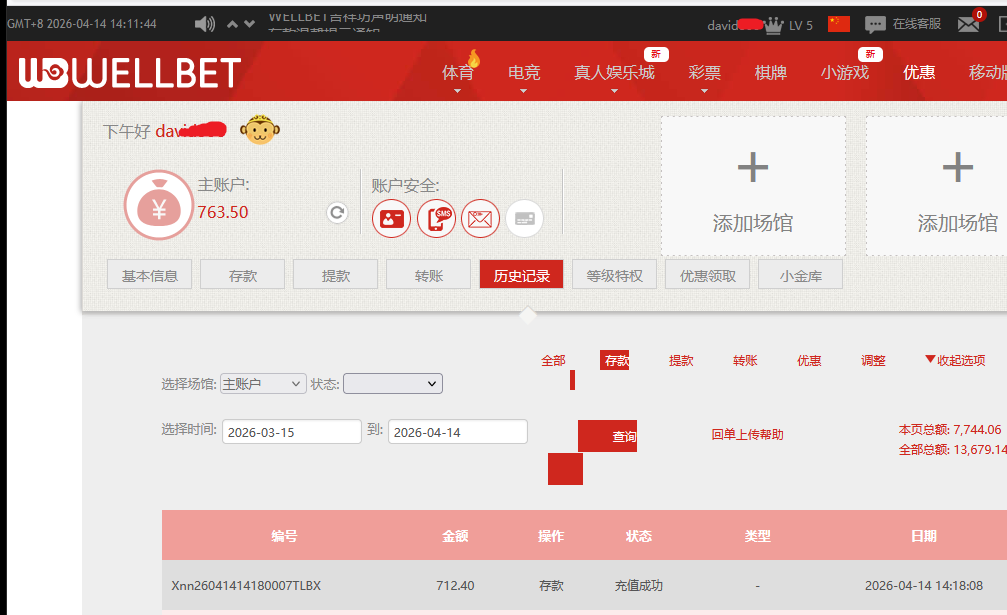Switch to the 提款 filter tab
Screen dimensions: 1007x615
681,361
